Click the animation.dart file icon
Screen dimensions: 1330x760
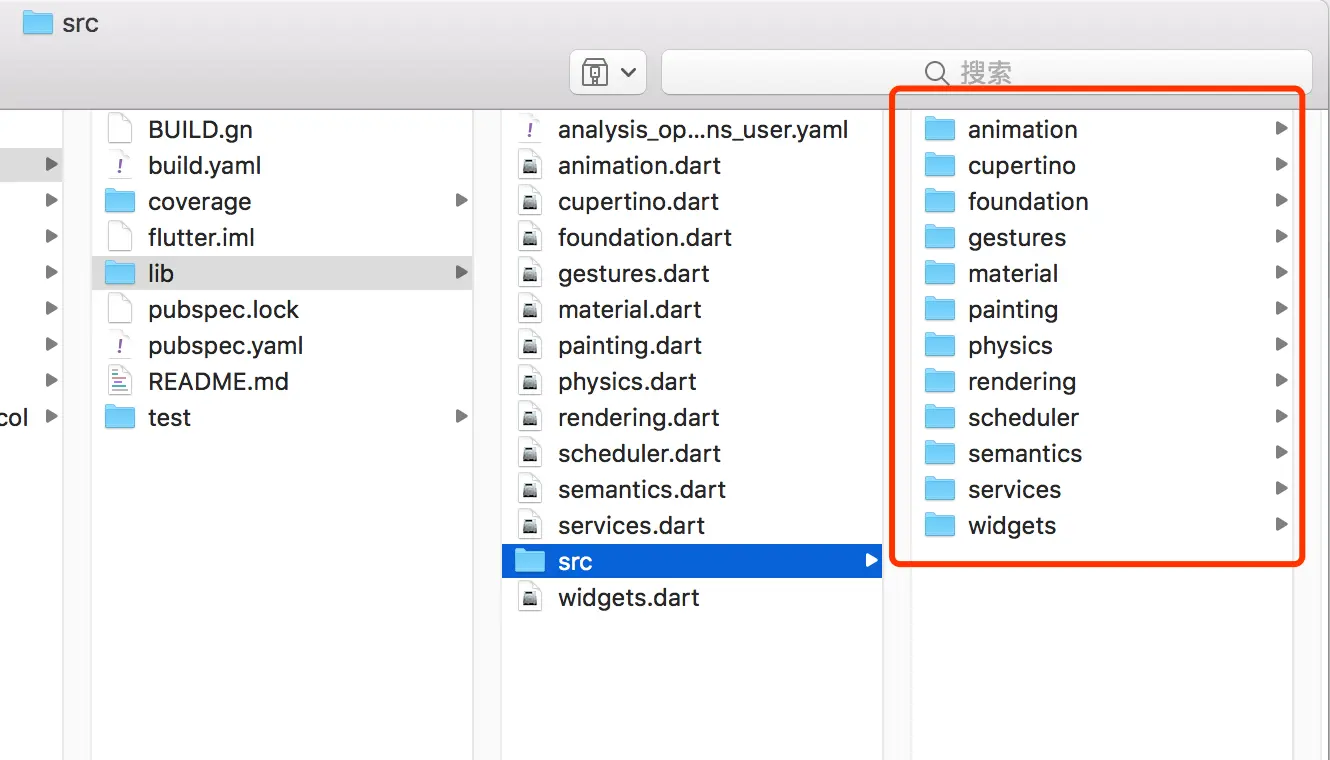tap(530, 165)
